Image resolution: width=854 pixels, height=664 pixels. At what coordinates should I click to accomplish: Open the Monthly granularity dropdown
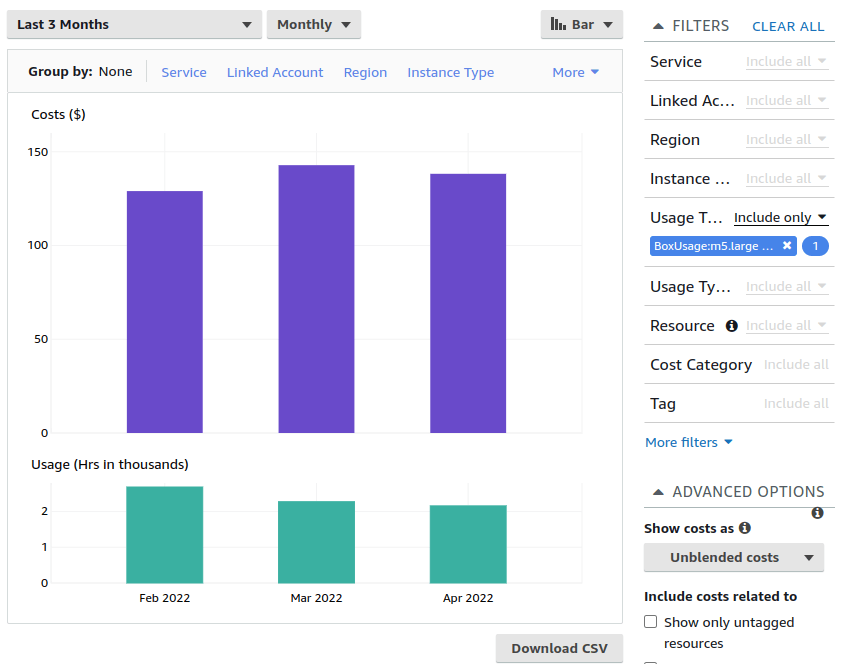[313, 25]
